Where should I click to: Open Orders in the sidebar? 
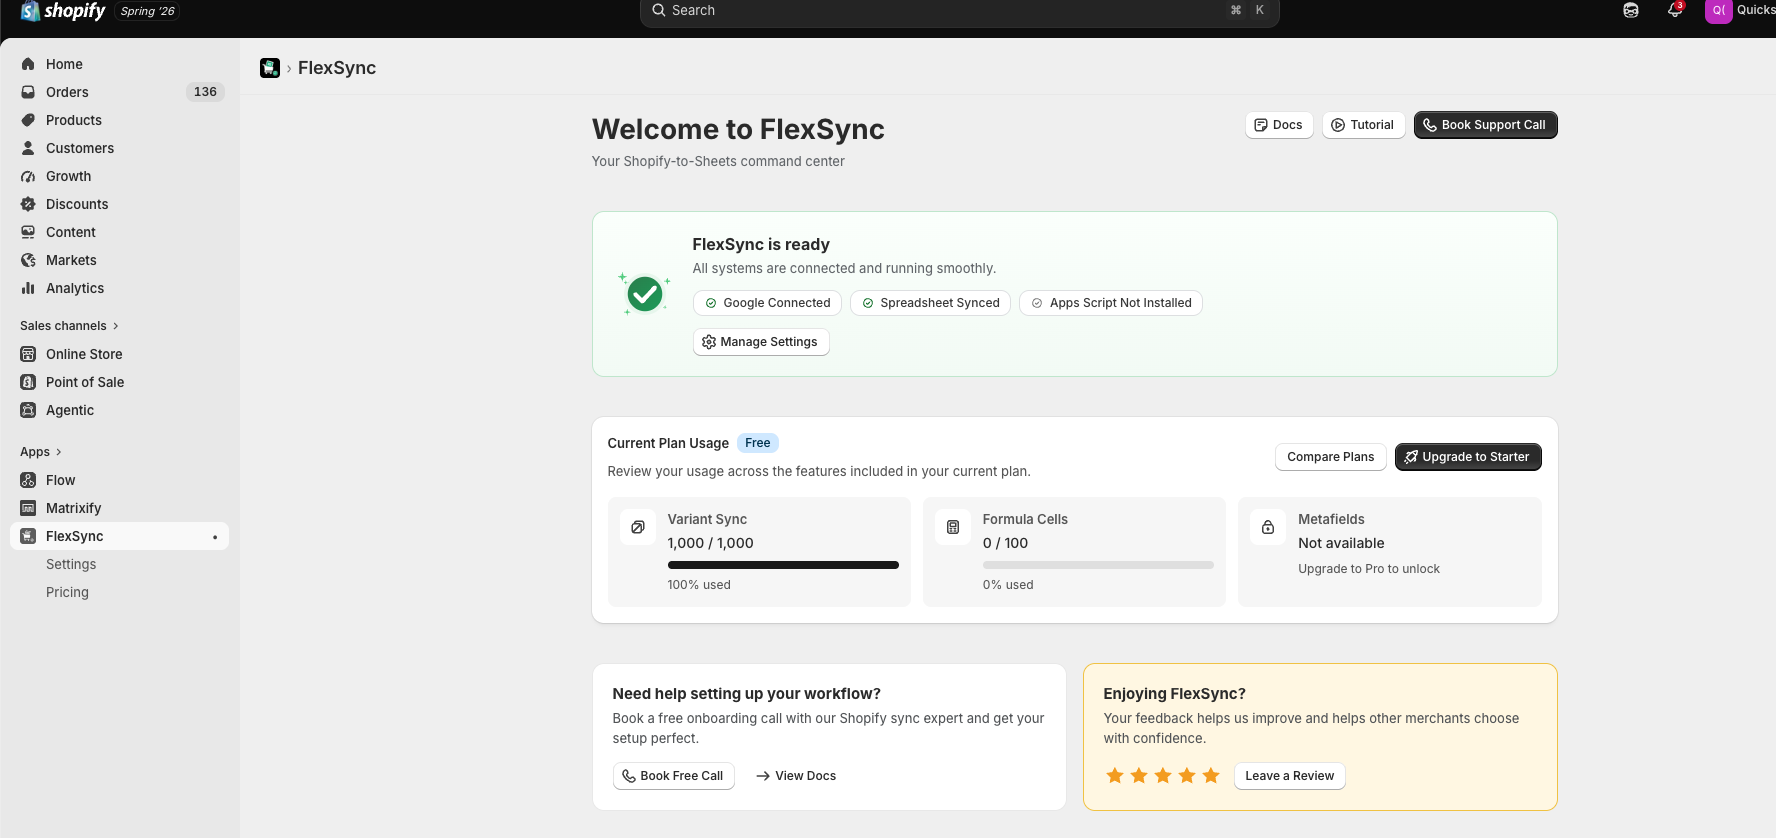[120, 92]
